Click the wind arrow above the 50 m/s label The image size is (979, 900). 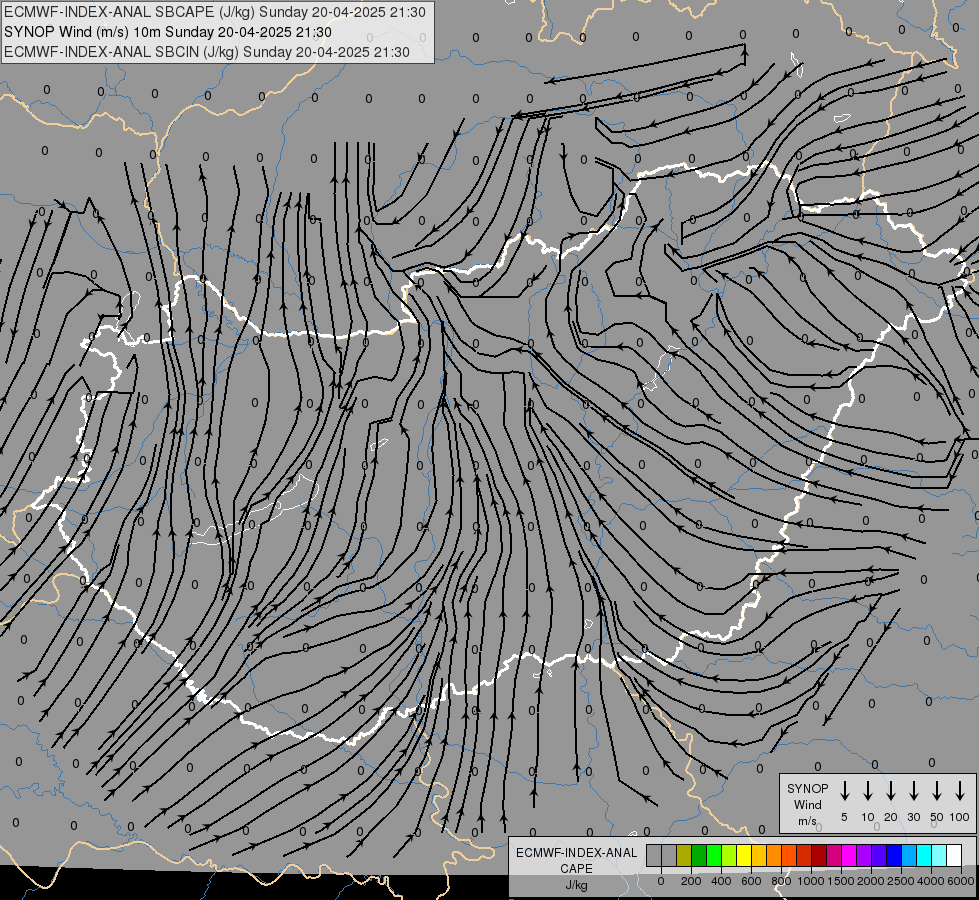(x=937, y=790)
